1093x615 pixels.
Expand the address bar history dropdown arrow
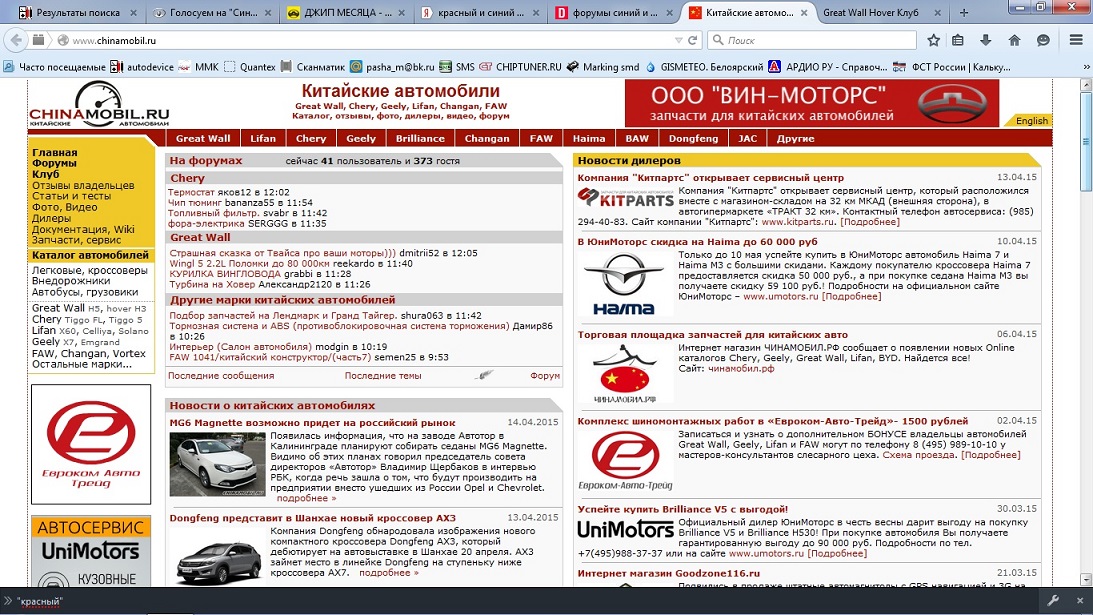pyautogui.click(x=678, y=40)
